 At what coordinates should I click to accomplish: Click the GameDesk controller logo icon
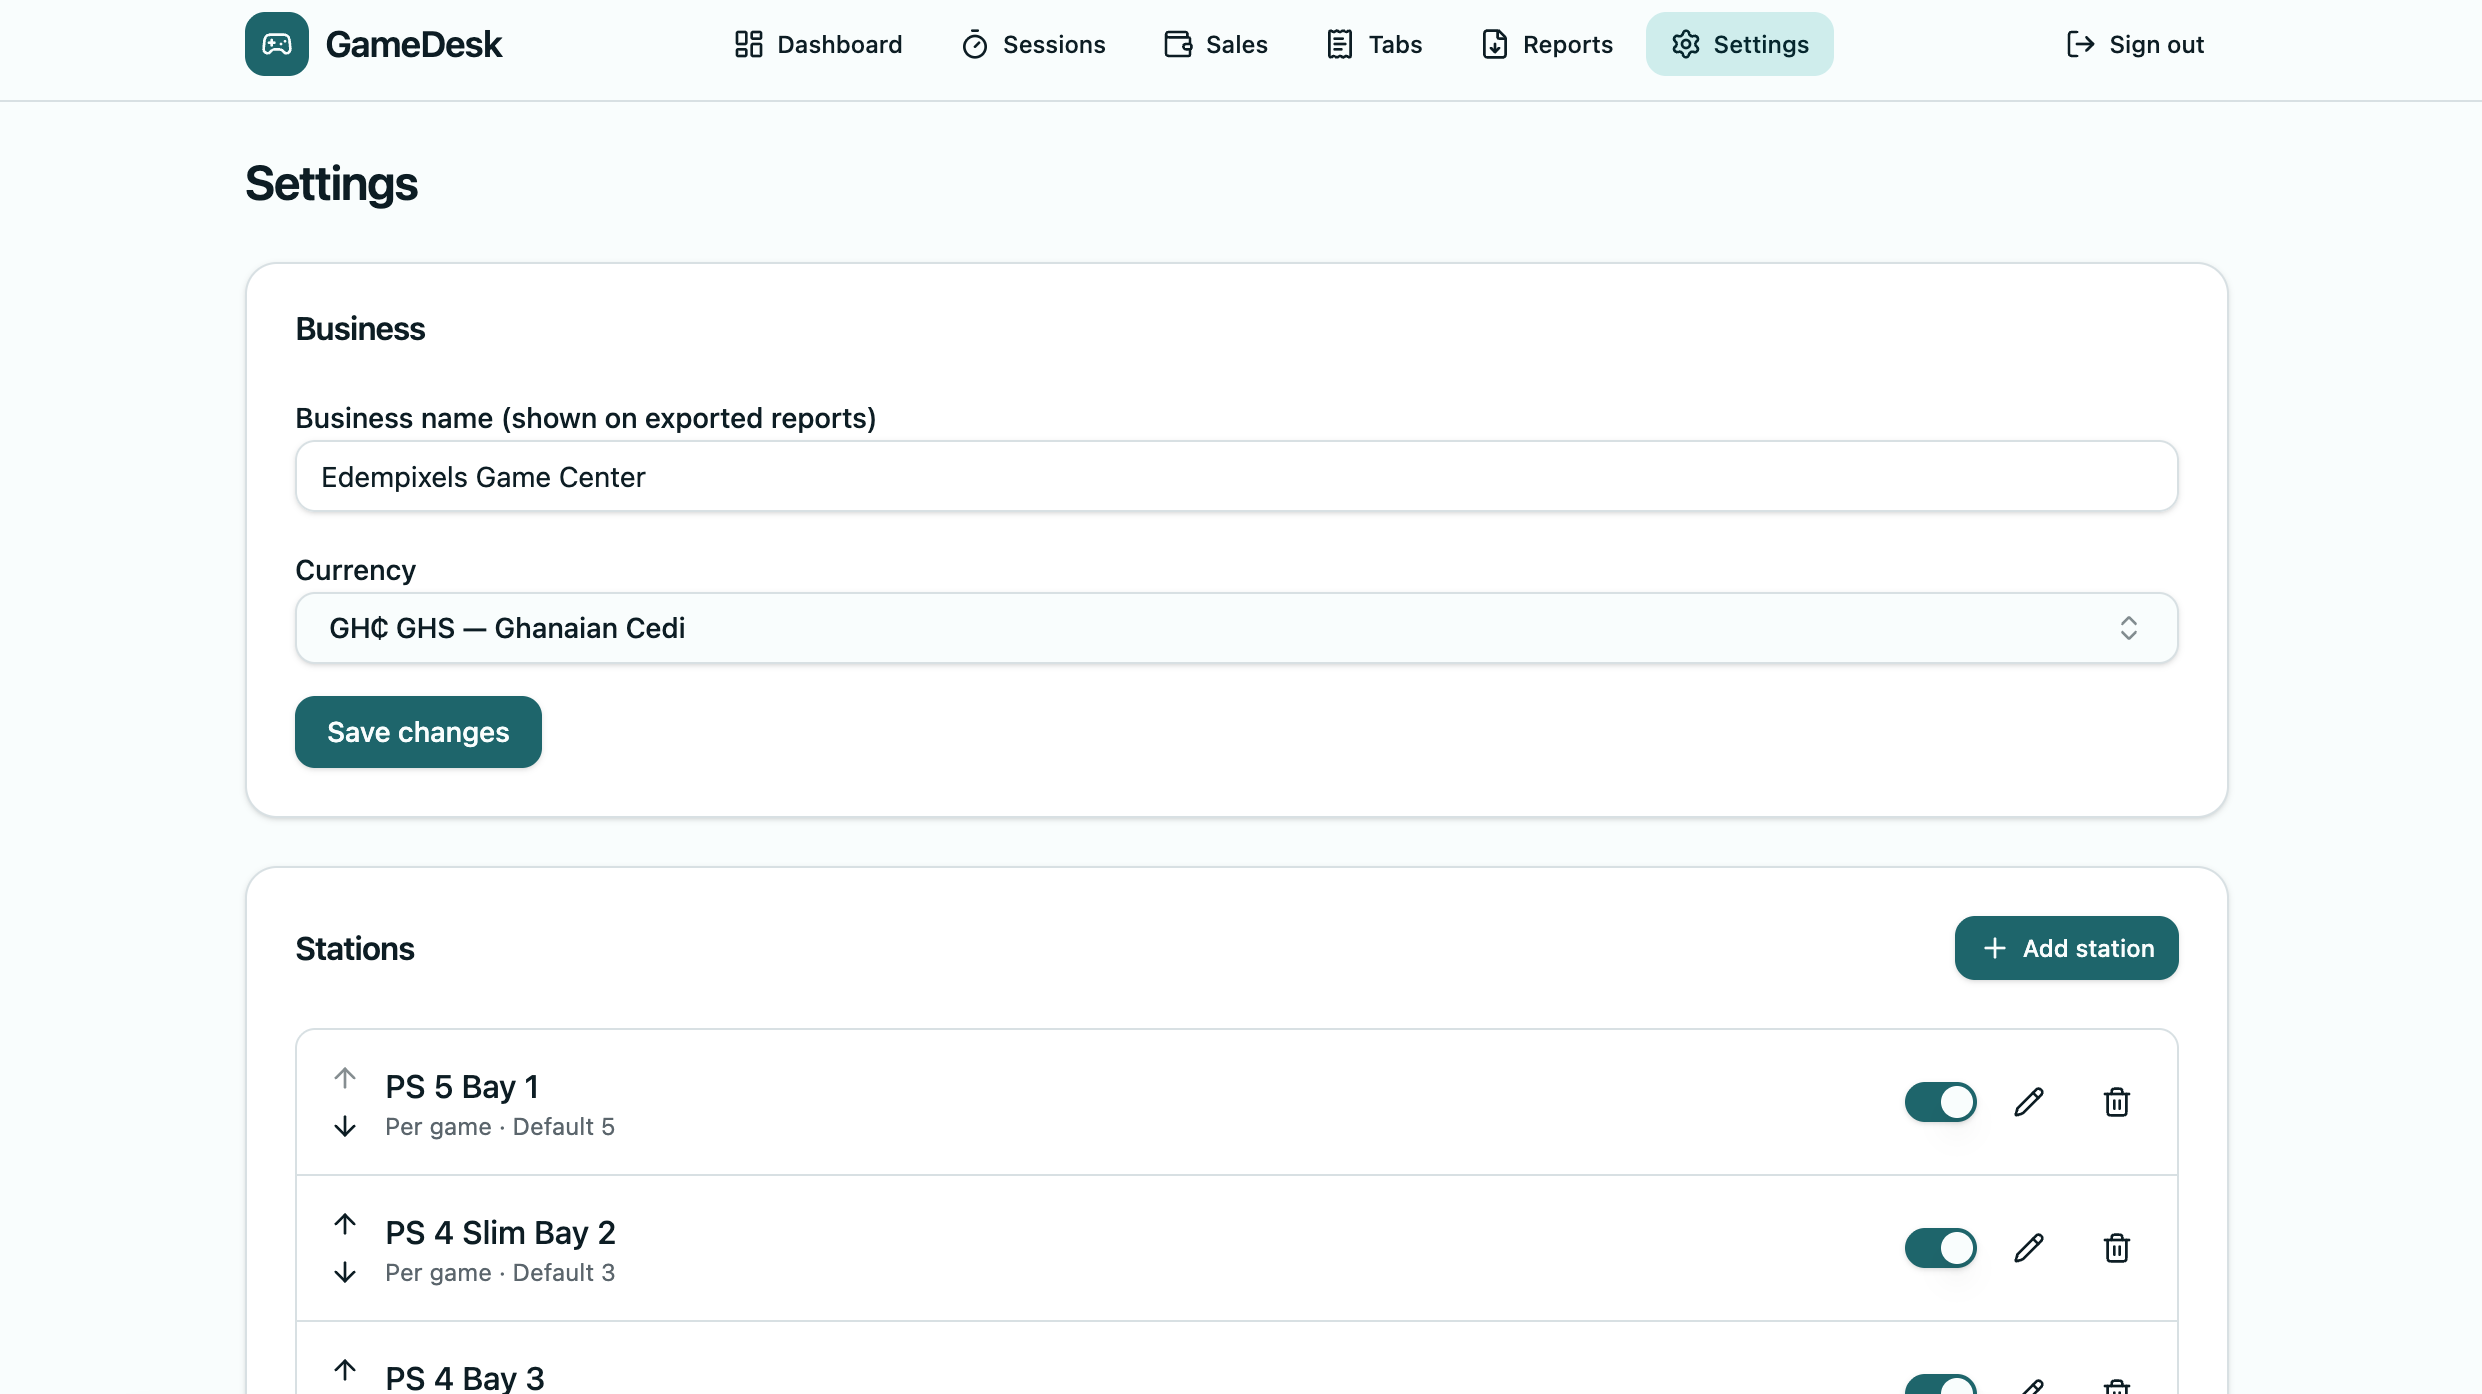[277, 44]
